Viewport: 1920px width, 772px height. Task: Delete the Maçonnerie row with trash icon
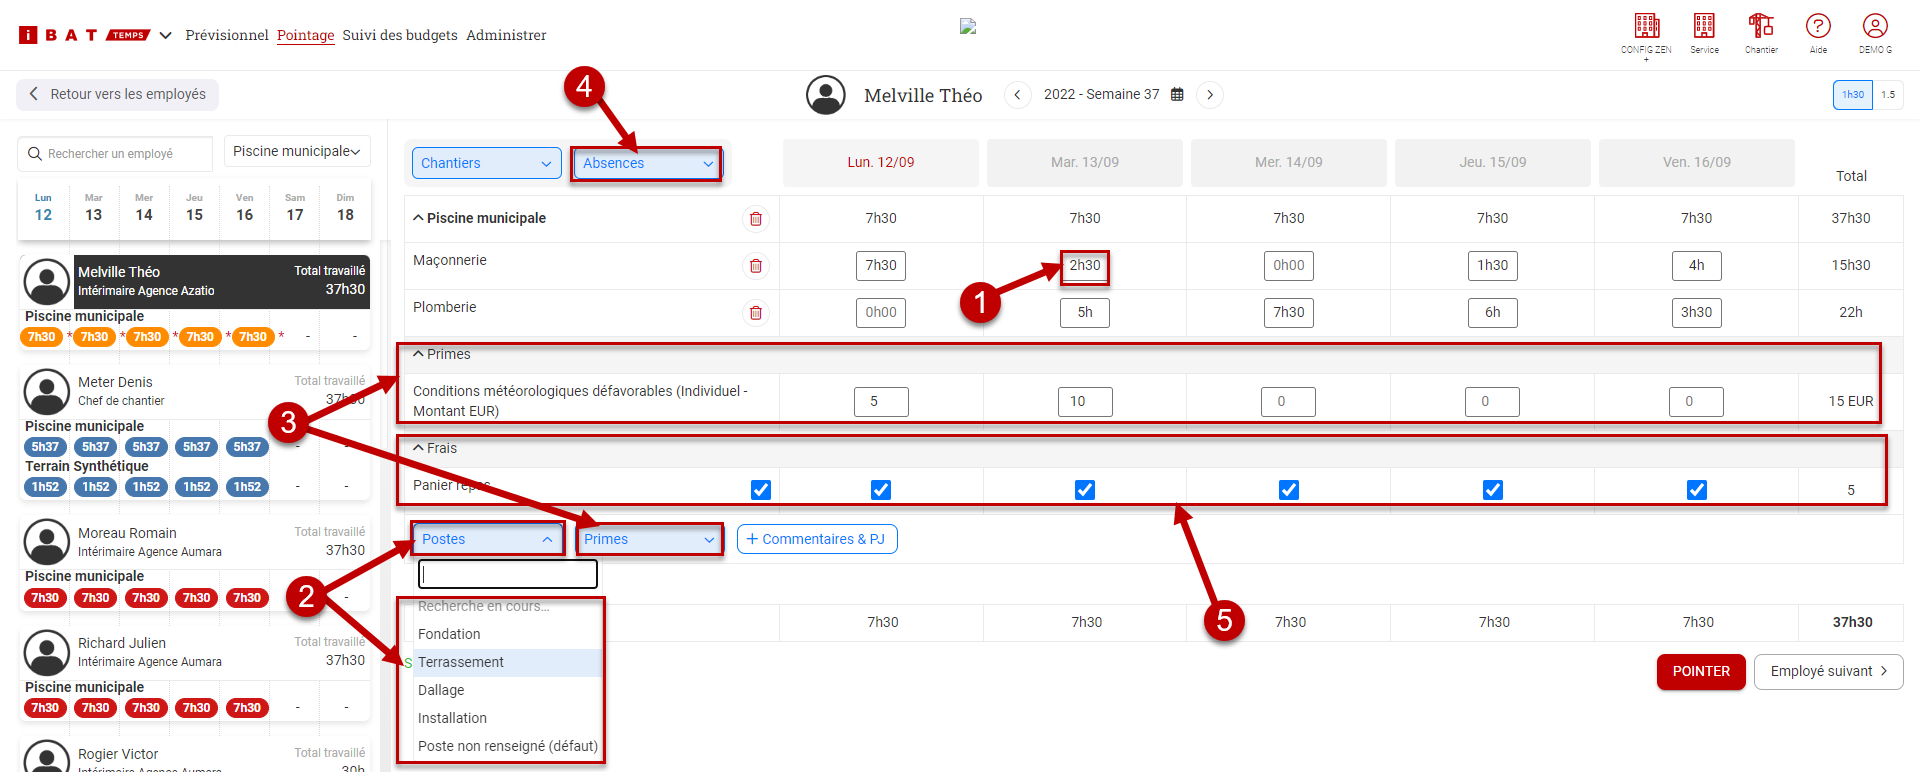click(x=756, y=266)
